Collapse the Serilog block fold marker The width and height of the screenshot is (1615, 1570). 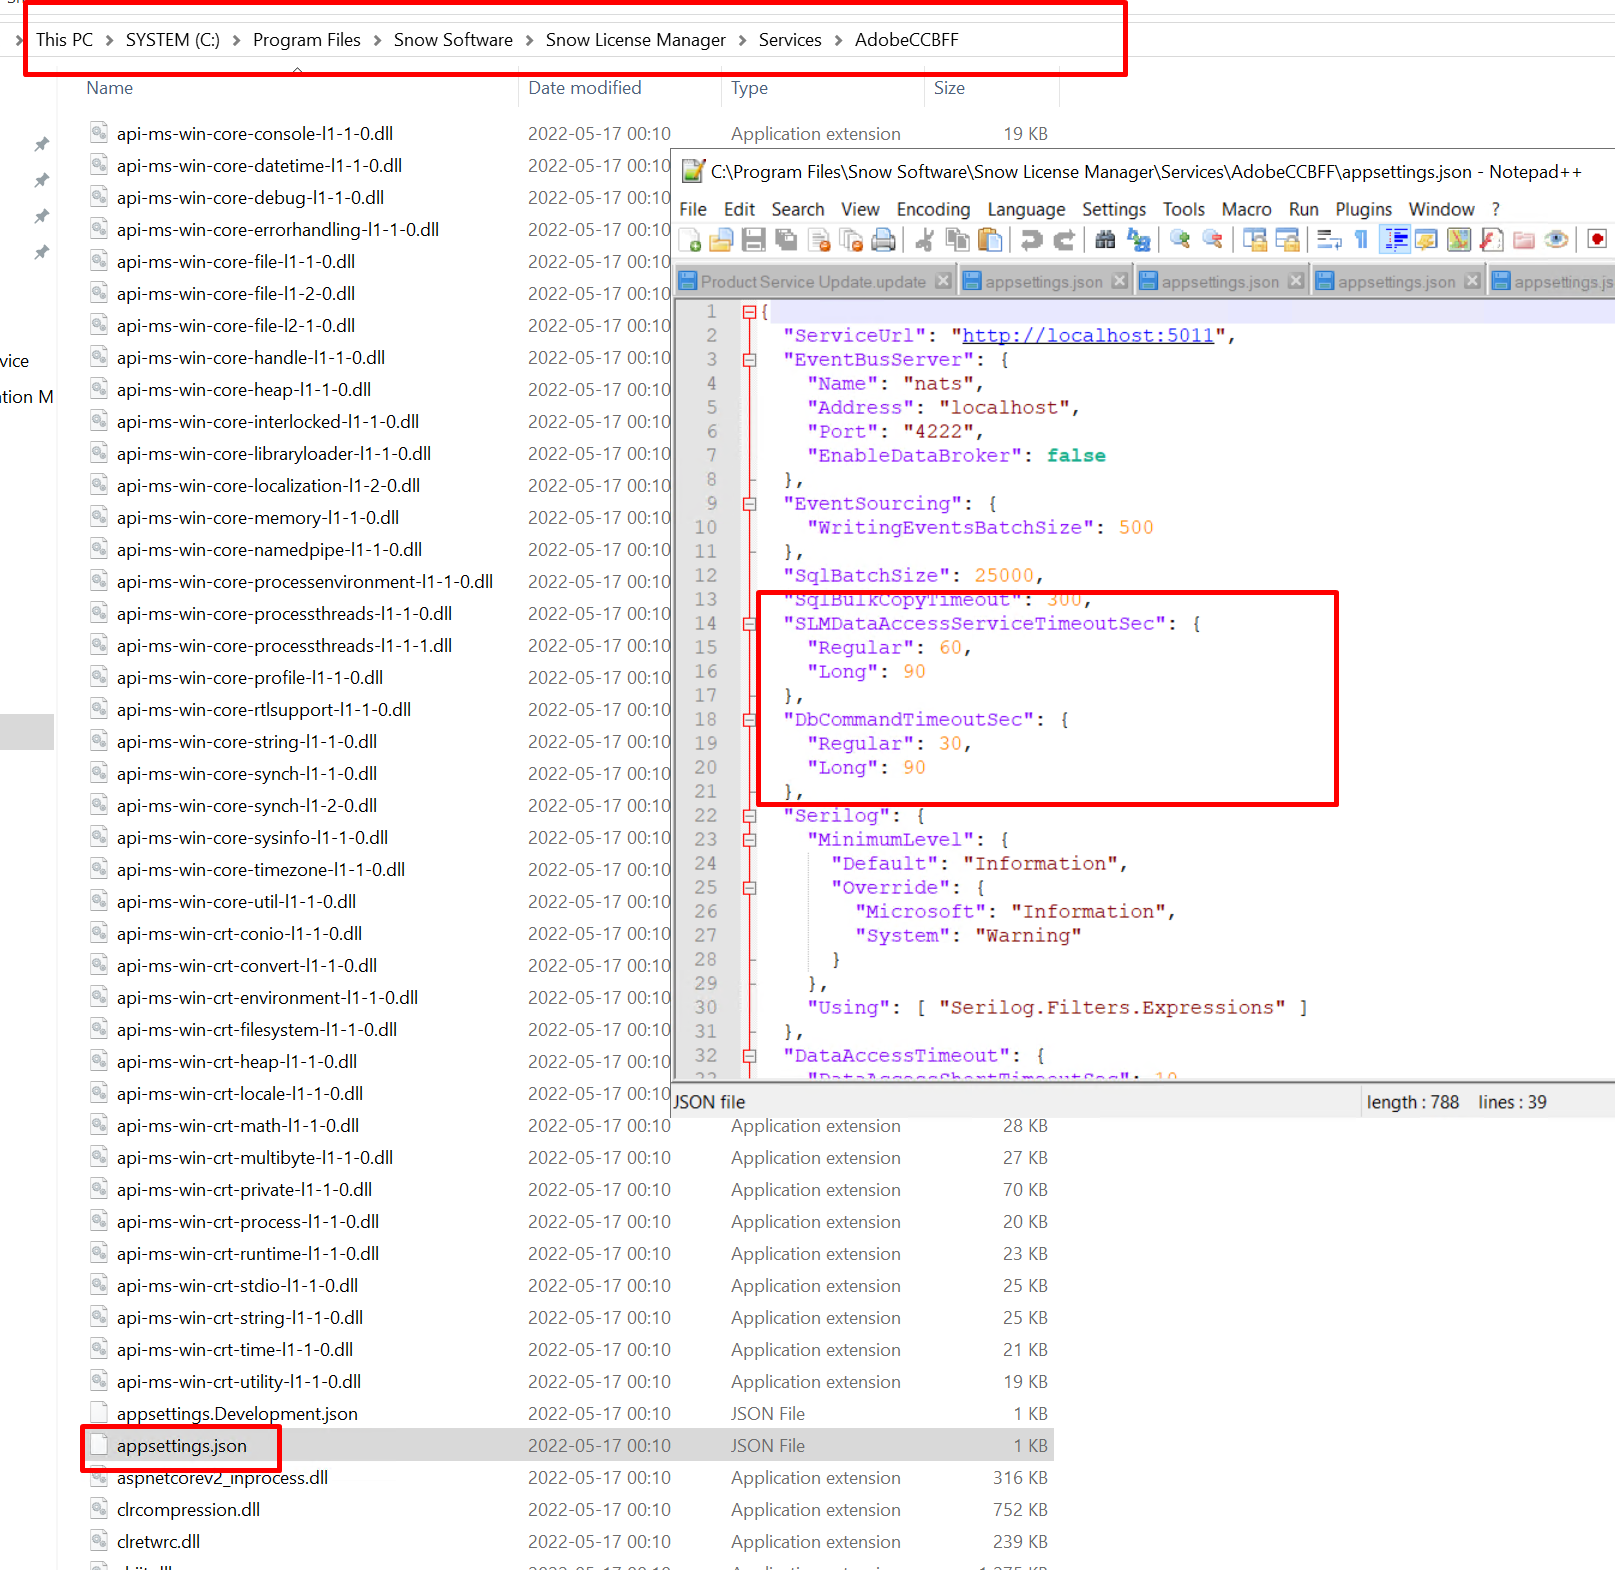click(x=749, y=816)
